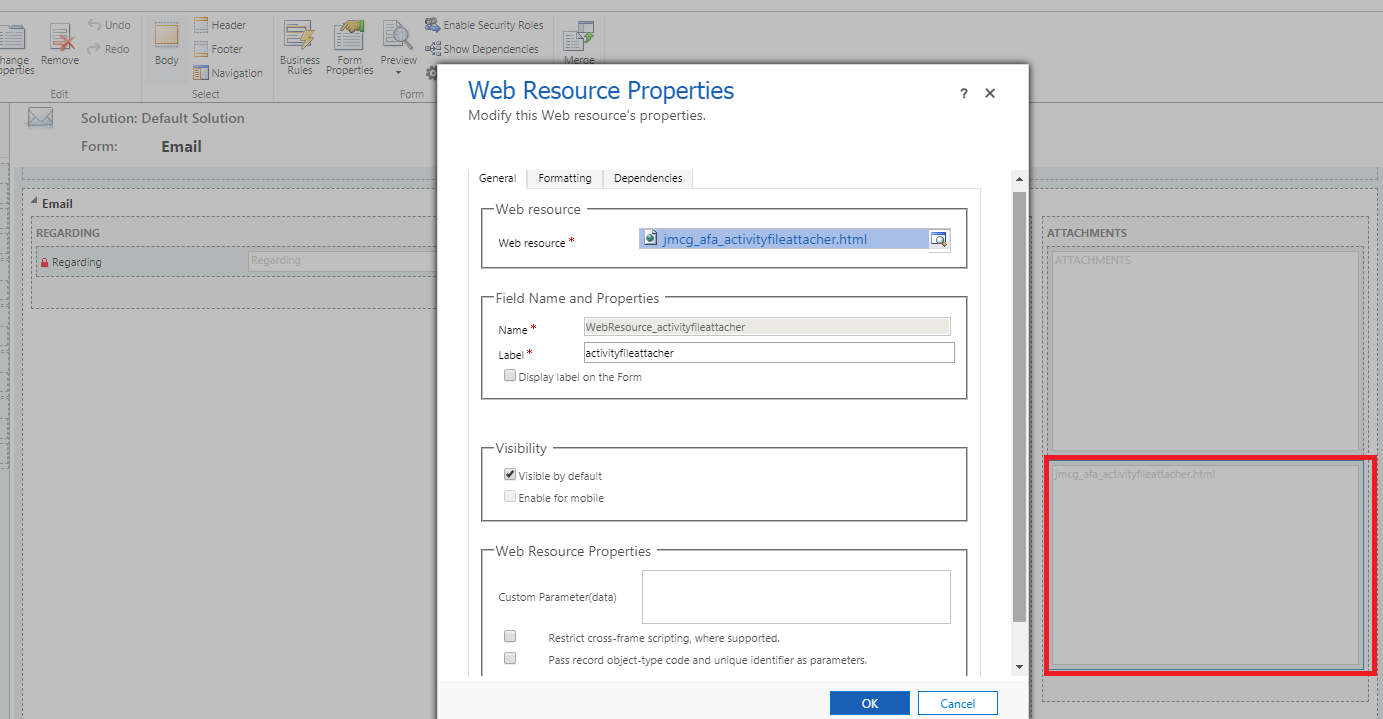The height and width of the screenshot is (719, 1383).
Task: Click the Merge icon in the ribbon
Action: [579, 40]
